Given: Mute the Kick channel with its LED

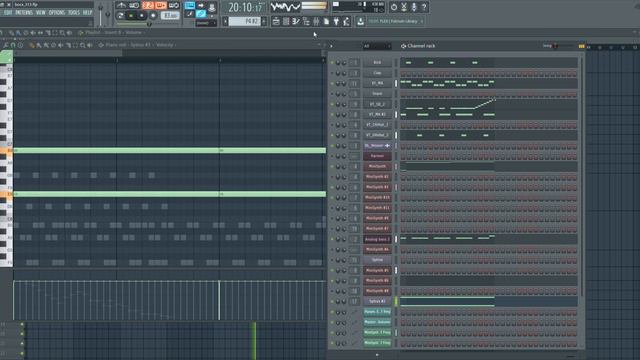Looking at the screenshot, I should click(332, 62).
